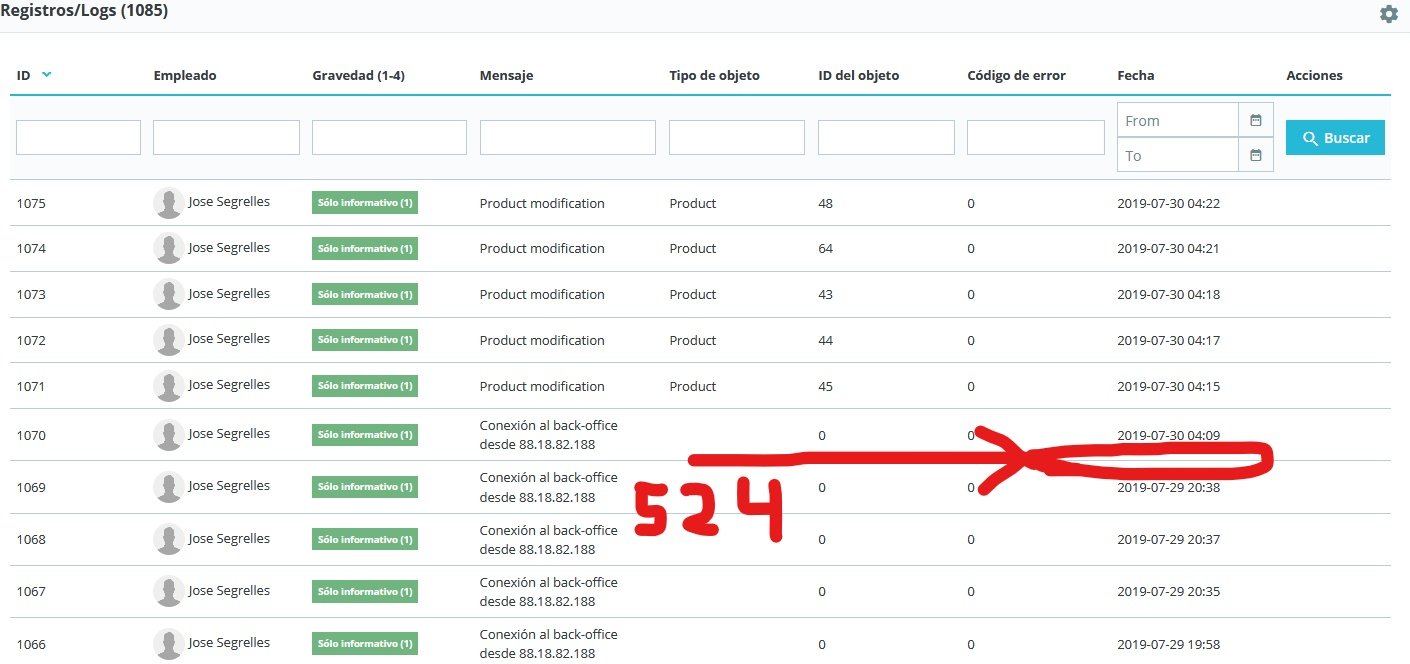Select log ID 1075 cell

tap(31, 203)
